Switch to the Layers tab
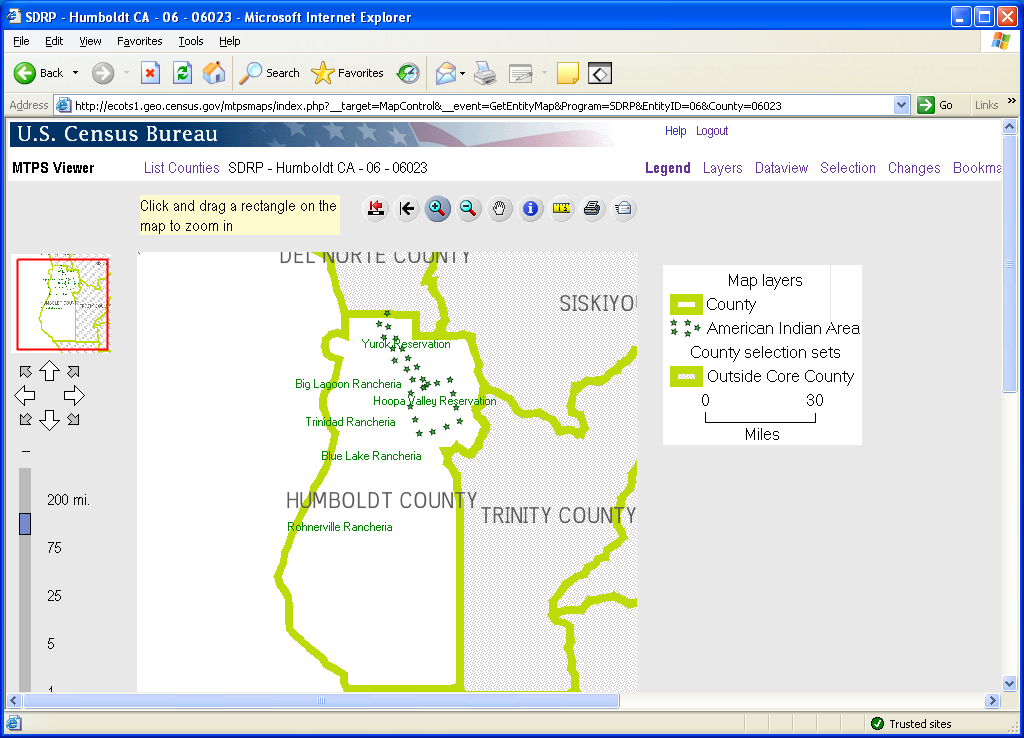The width and height of the screenshot is (1024, 738). point(722,168)
